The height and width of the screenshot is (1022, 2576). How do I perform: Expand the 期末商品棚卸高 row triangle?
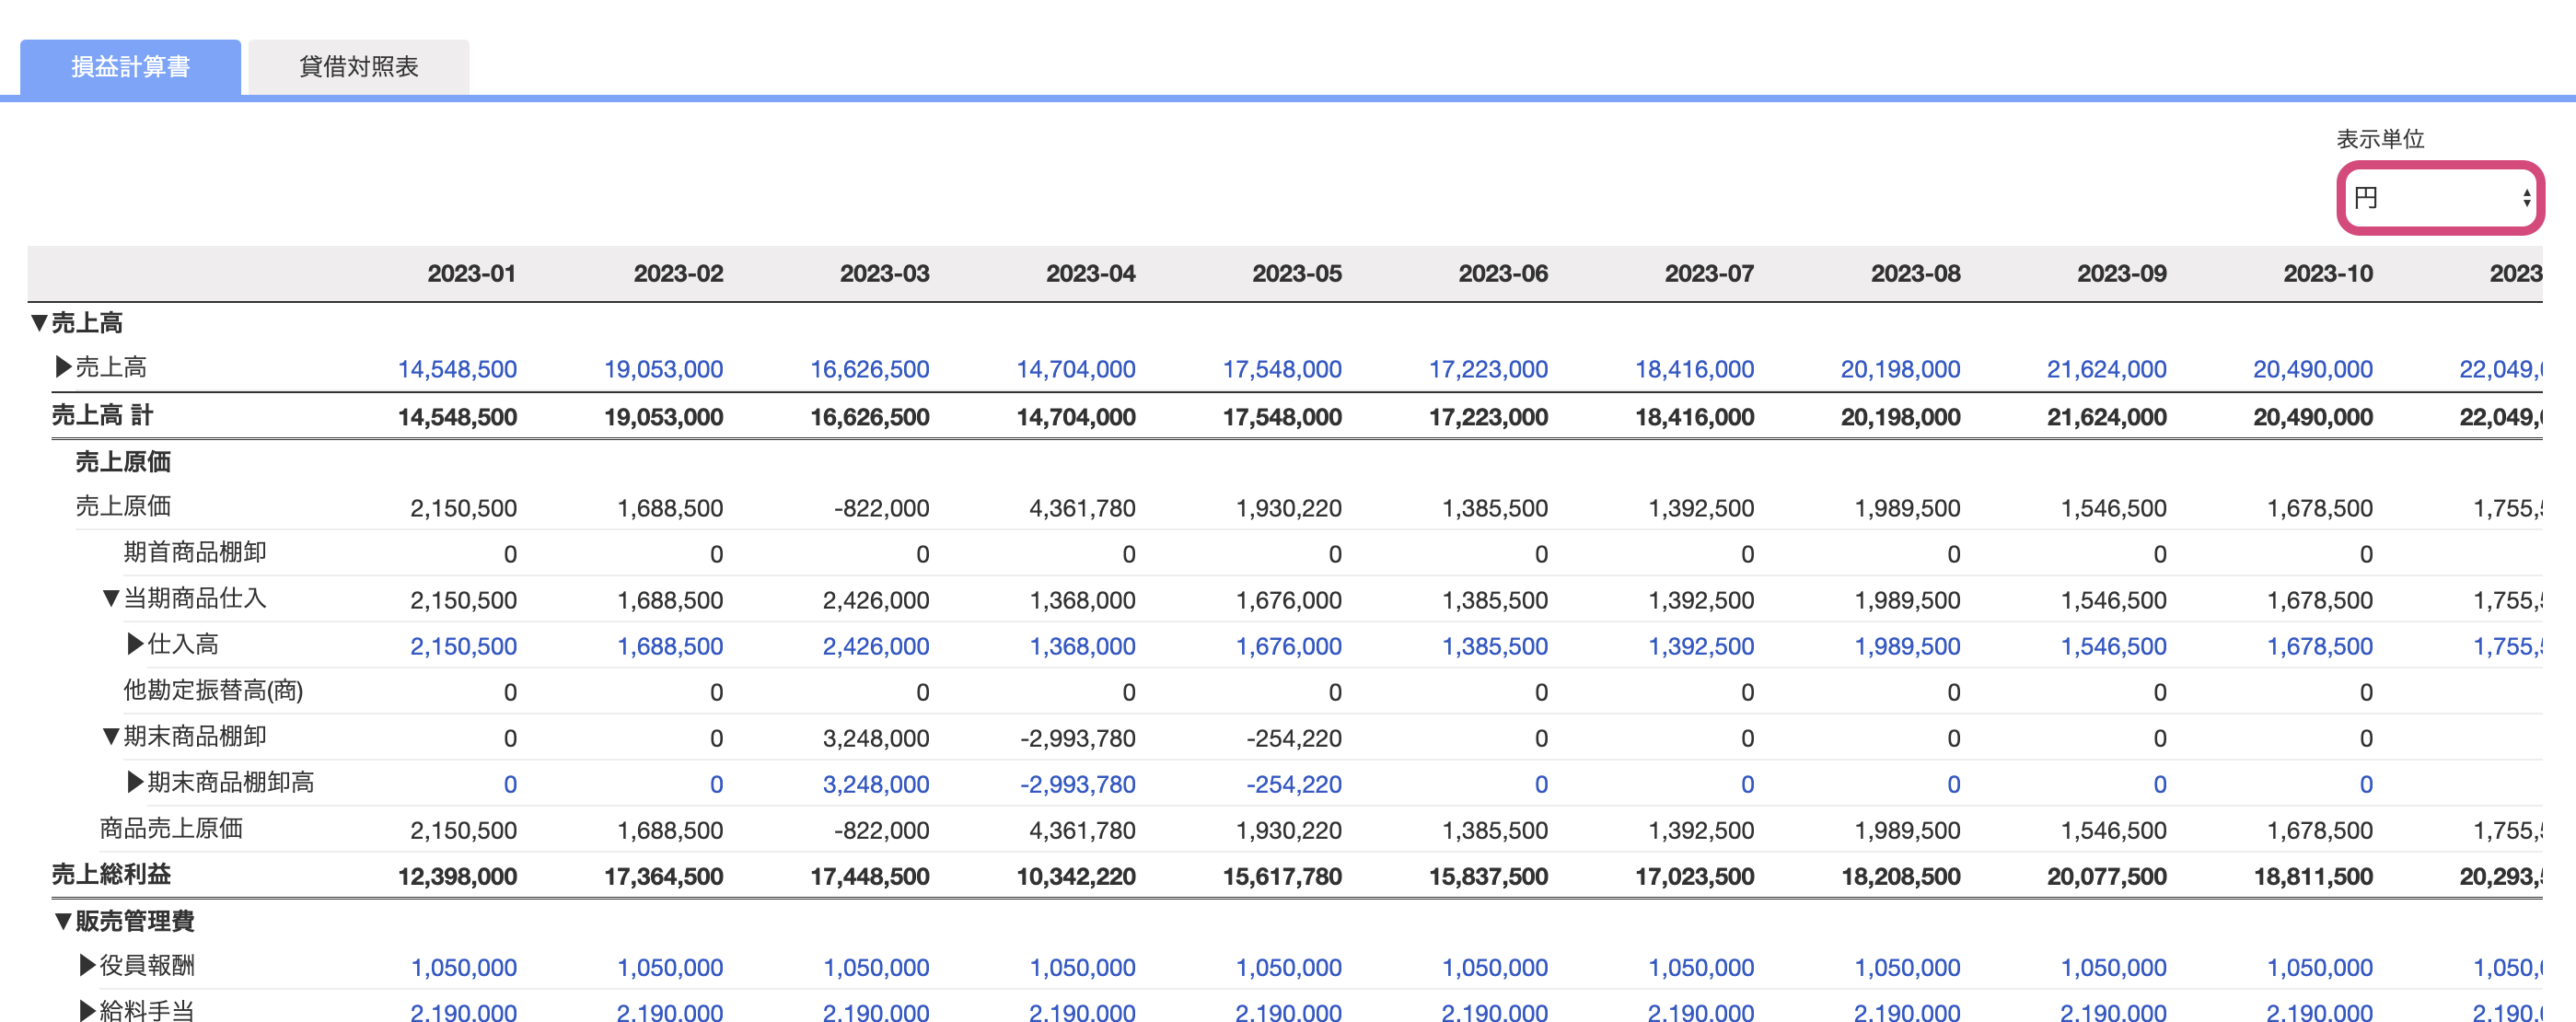[x=135, y=782]
